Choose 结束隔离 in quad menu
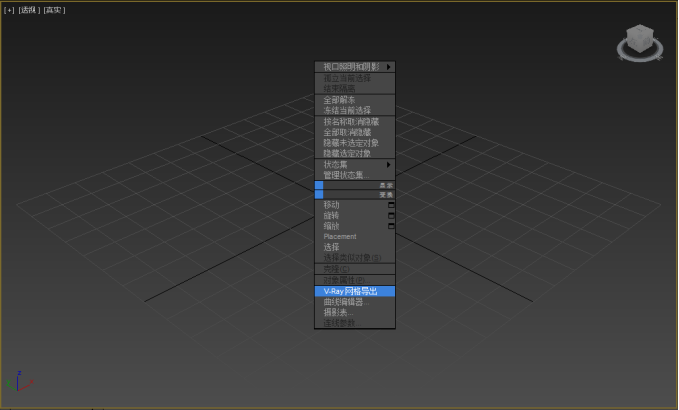The image size is (679, 410). pos(355,88)
